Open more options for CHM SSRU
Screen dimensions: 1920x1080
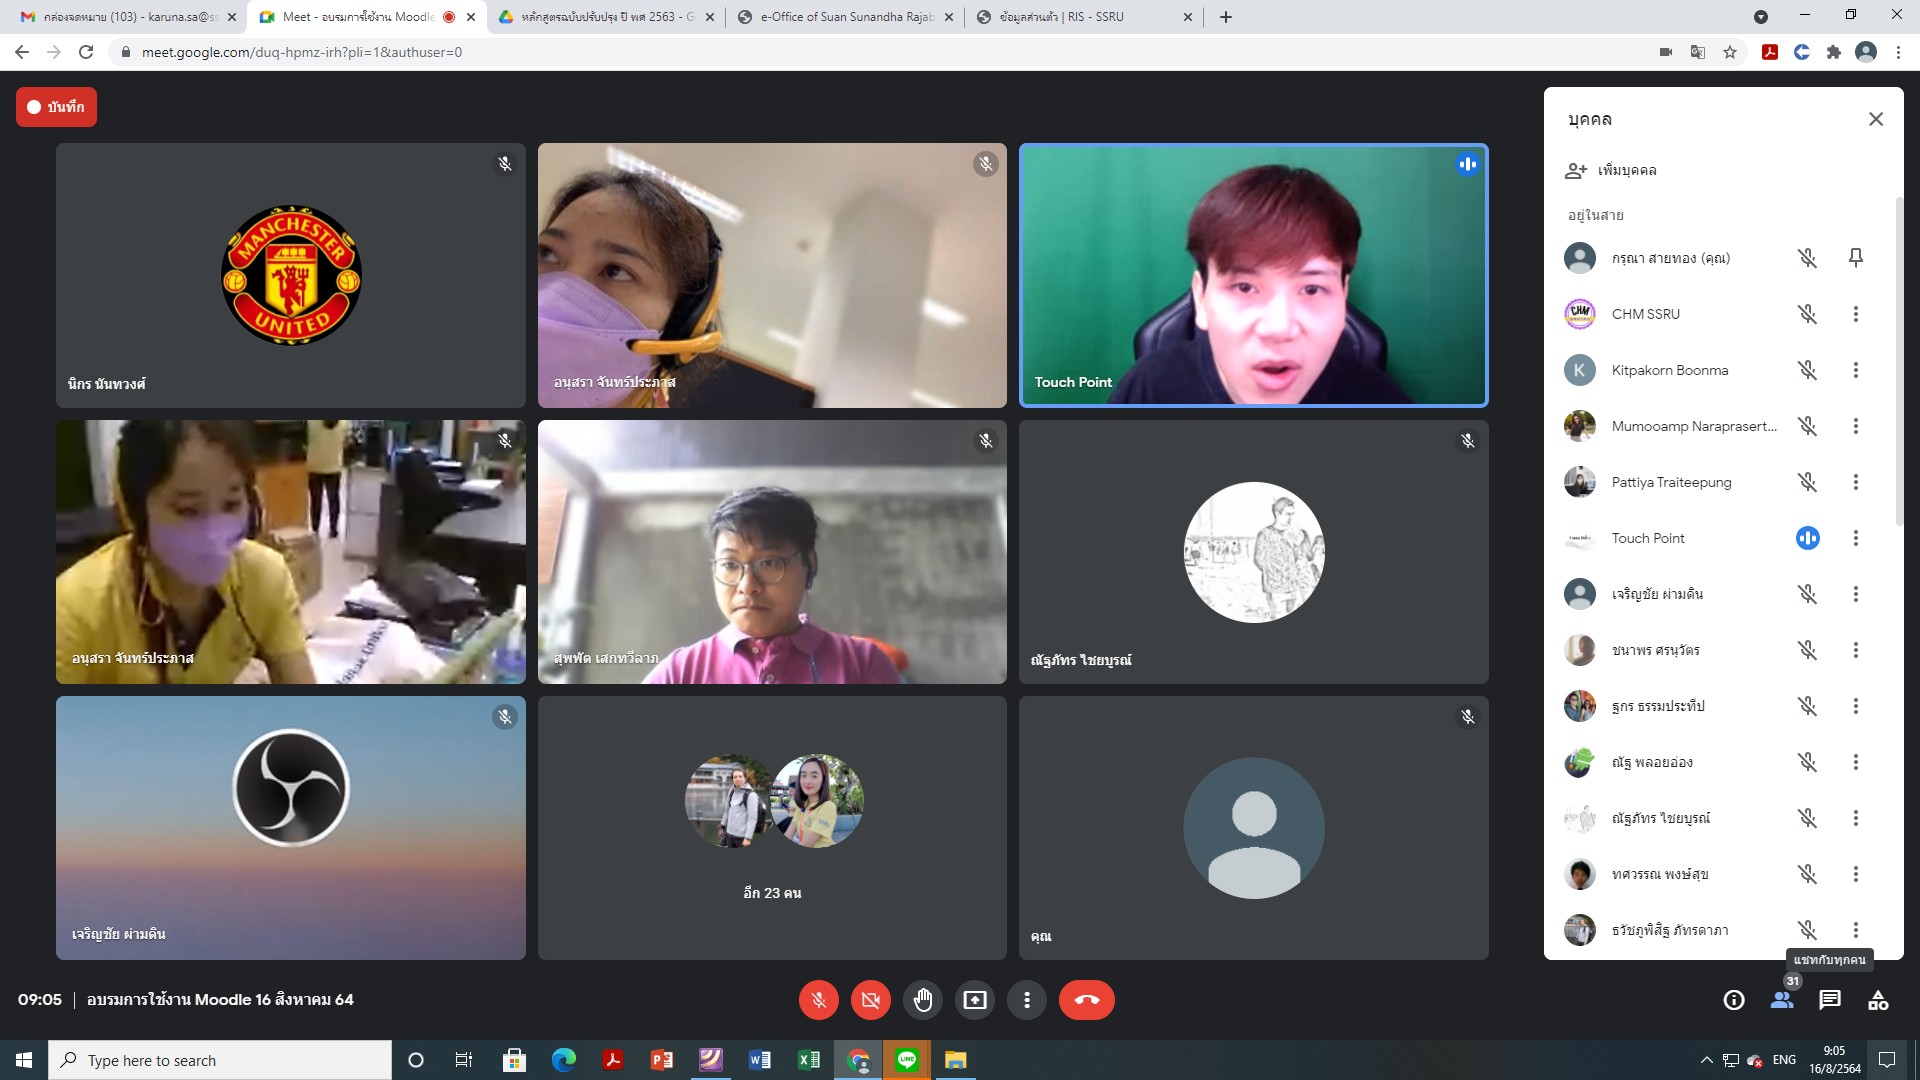click(x=1855, y=314)
